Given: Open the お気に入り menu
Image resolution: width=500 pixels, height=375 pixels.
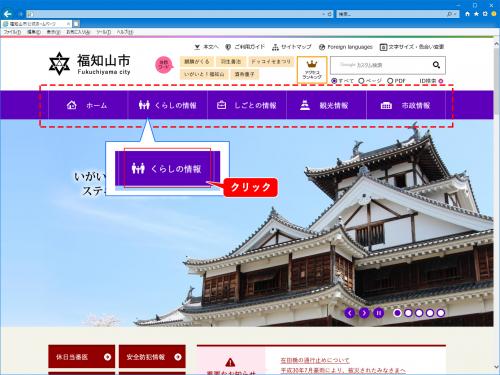Looking at the screenshot, I should (x=78, y=32).
